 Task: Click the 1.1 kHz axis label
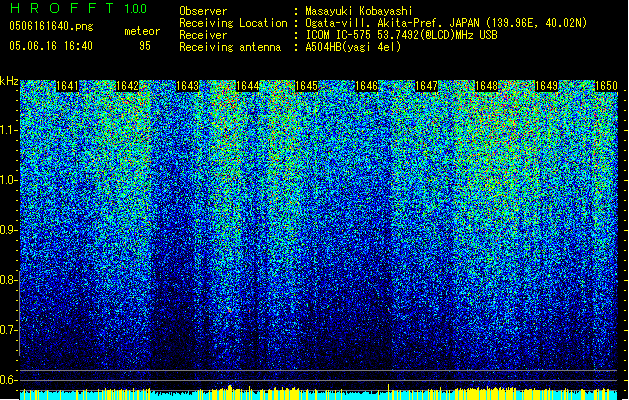pos(8,130)
